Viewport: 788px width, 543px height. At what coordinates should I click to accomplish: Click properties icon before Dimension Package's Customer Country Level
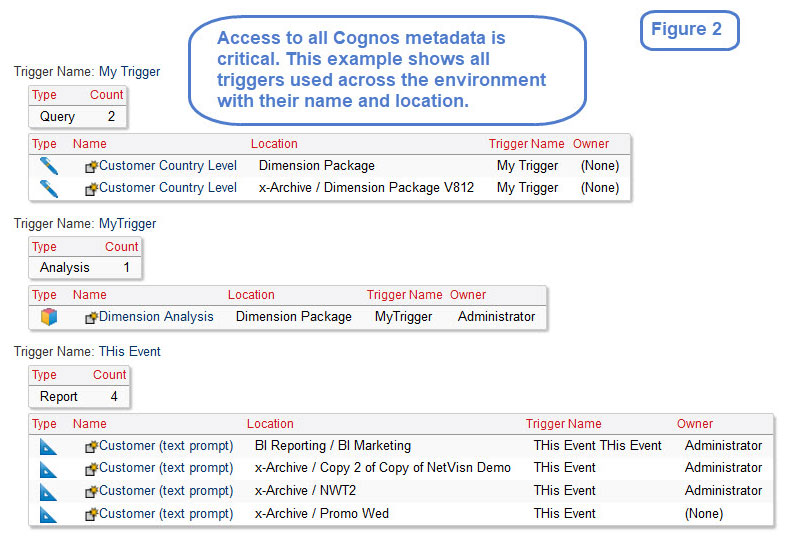pos(91,166)
